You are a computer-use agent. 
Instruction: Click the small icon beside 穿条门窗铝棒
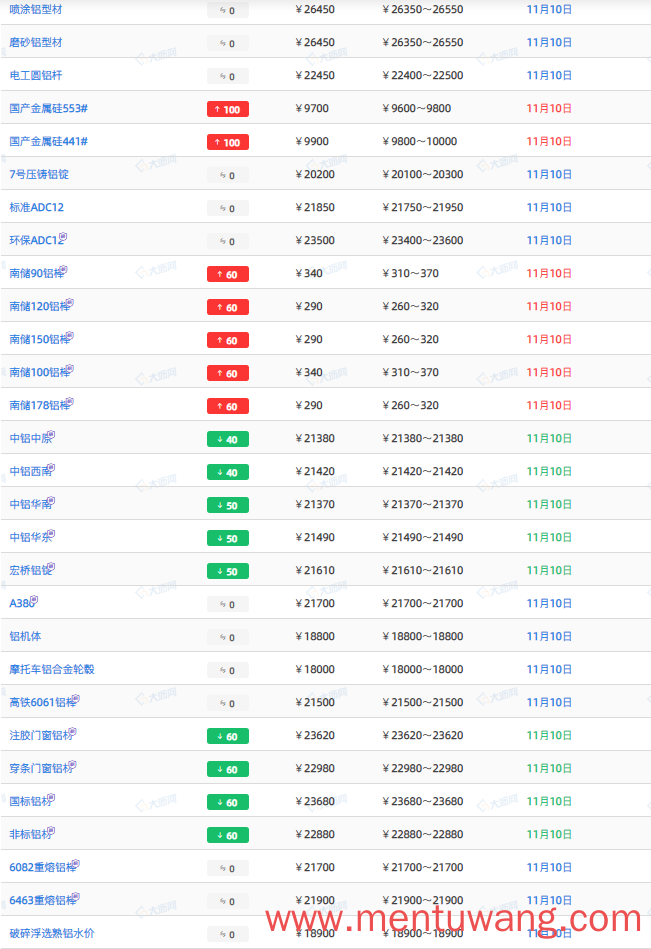coord(73,764)
